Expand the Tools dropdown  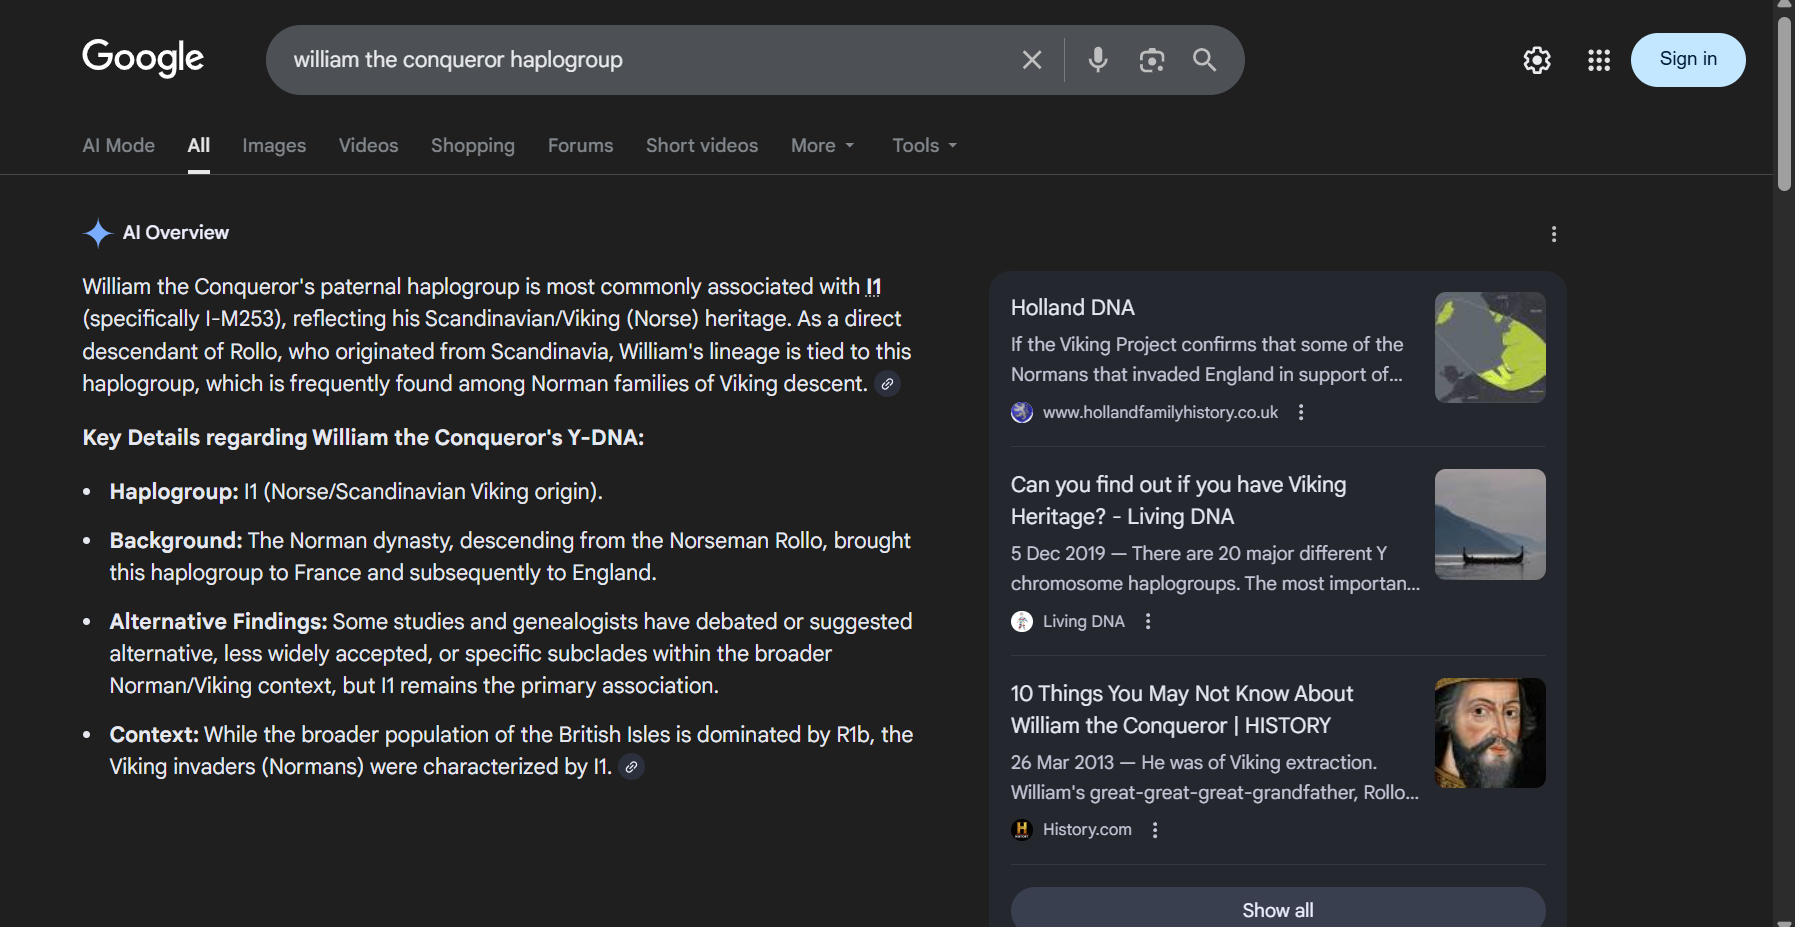click(924, 146)
